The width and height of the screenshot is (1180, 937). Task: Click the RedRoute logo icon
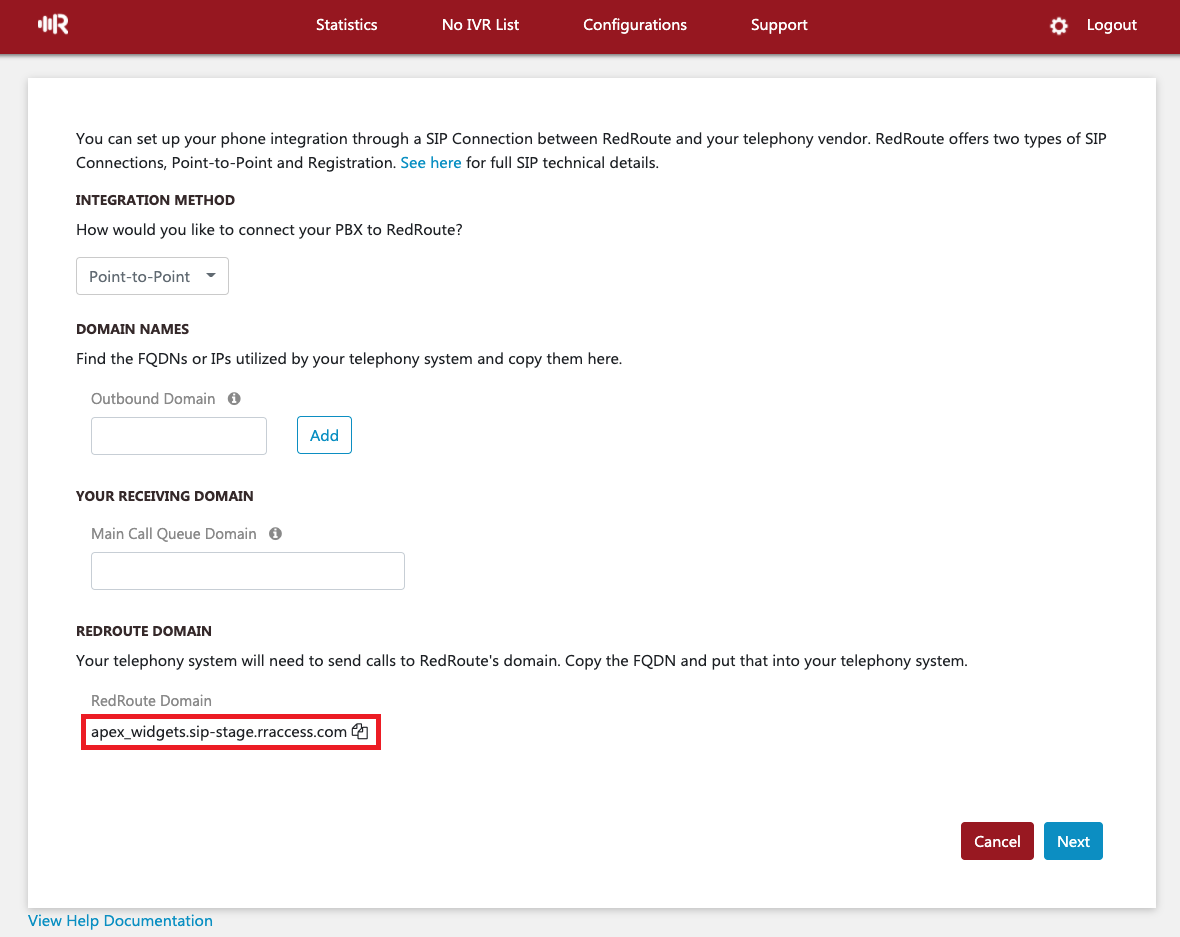coord(53,24)
